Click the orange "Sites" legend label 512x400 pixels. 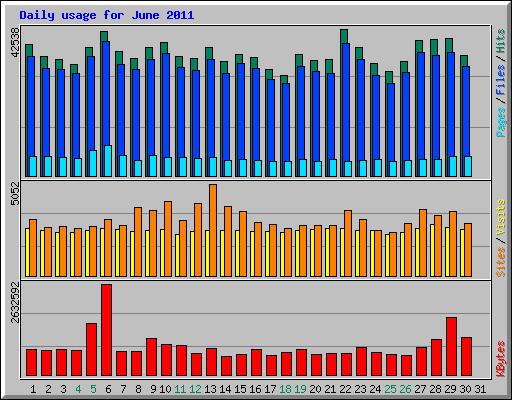[x=501, y=262]
